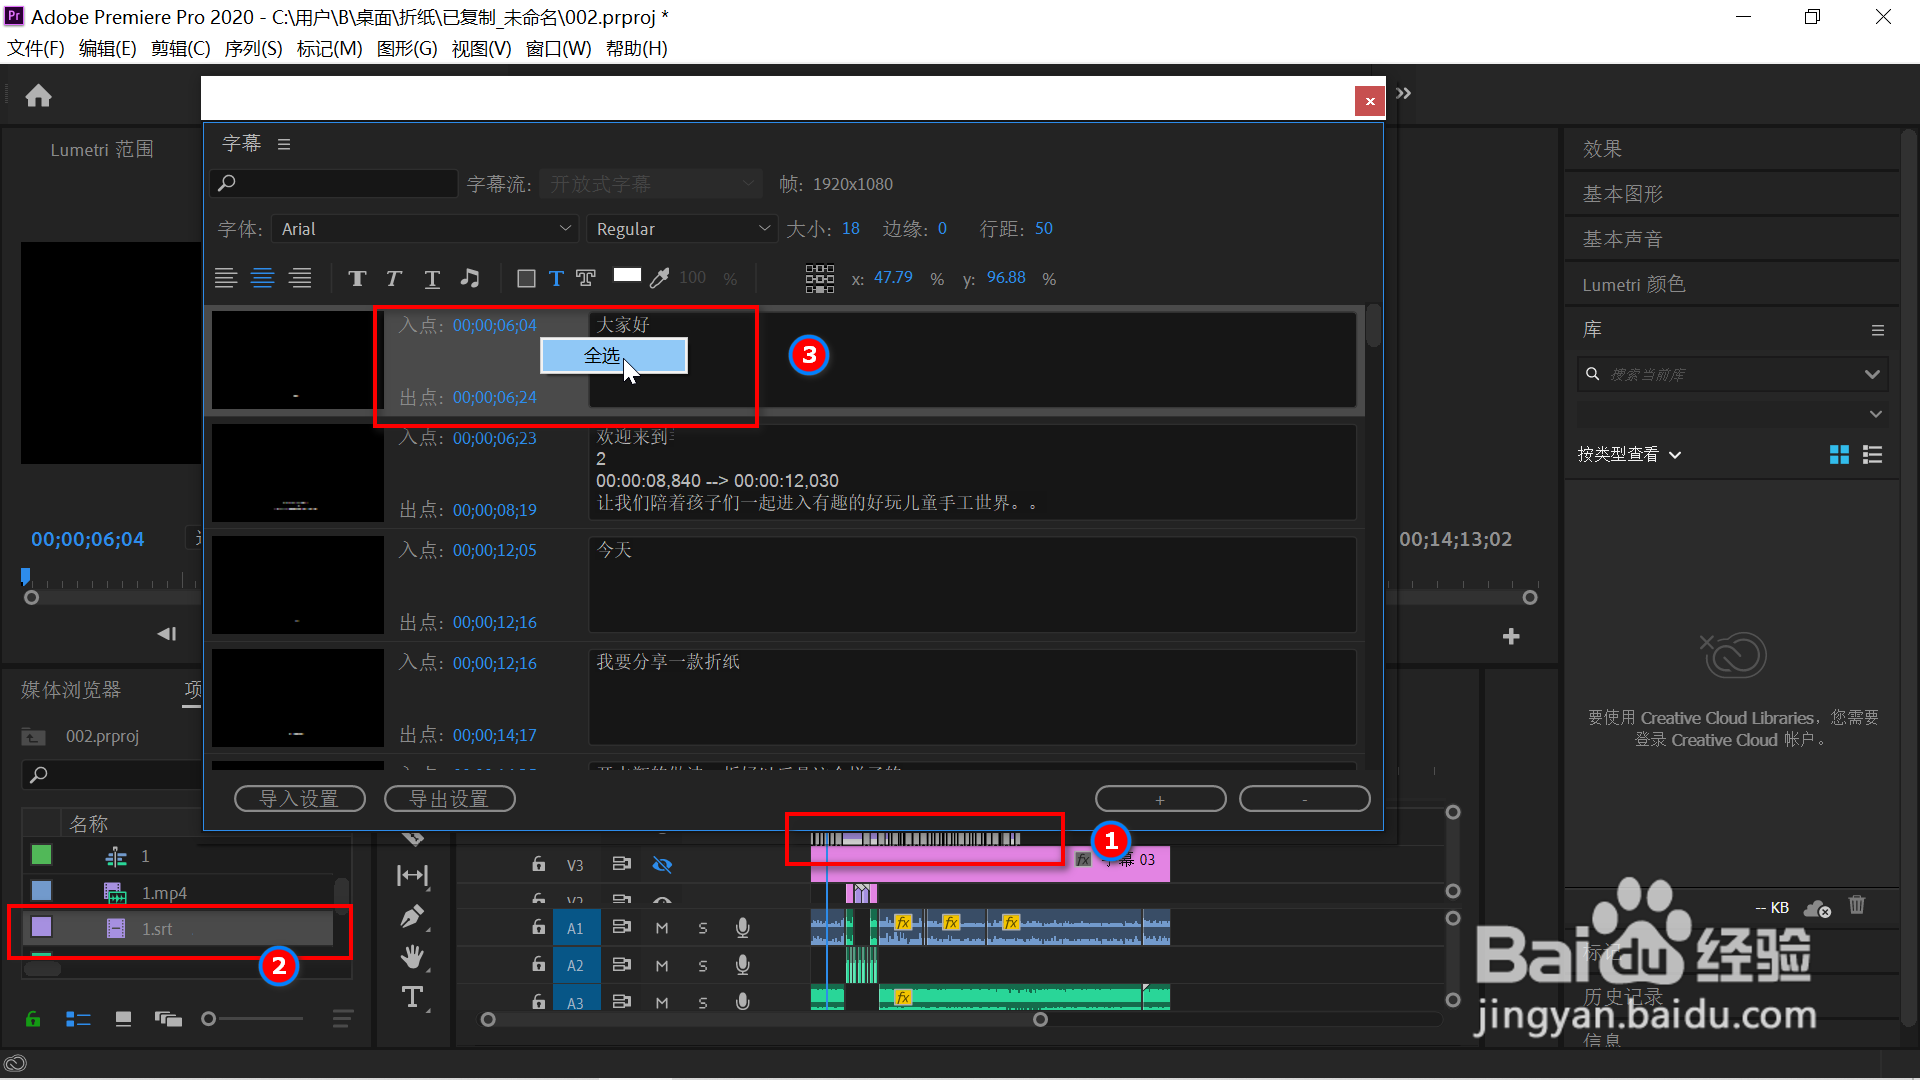
Task: Click project icon view icon
Action: click(x=123, y=1019)
